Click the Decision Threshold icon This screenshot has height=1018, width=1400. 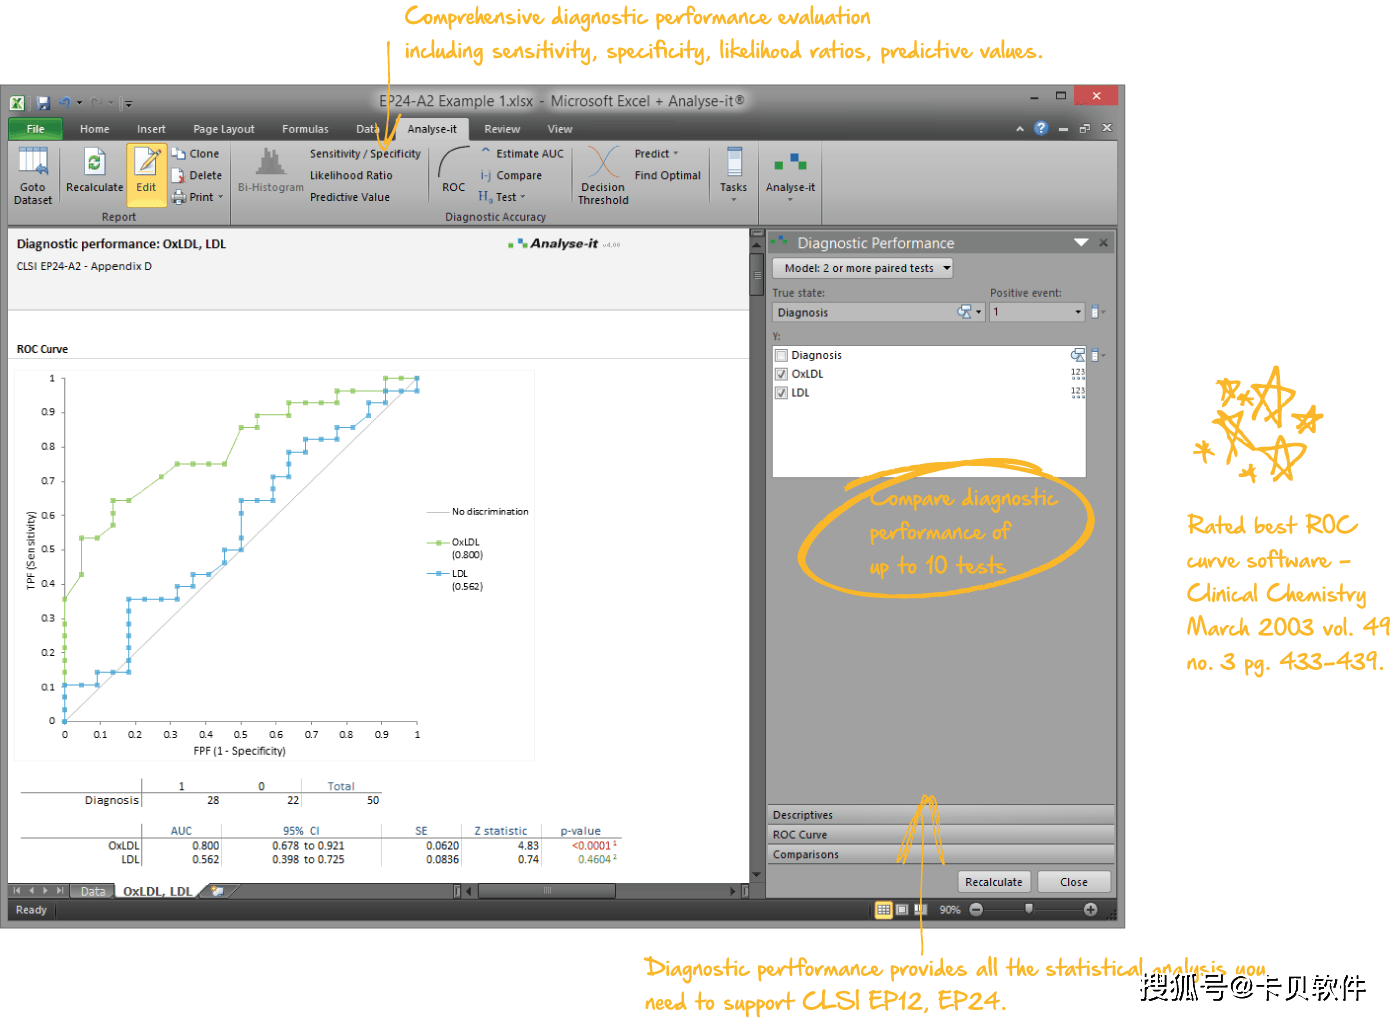pyautogui.click(x=603, y=162)
